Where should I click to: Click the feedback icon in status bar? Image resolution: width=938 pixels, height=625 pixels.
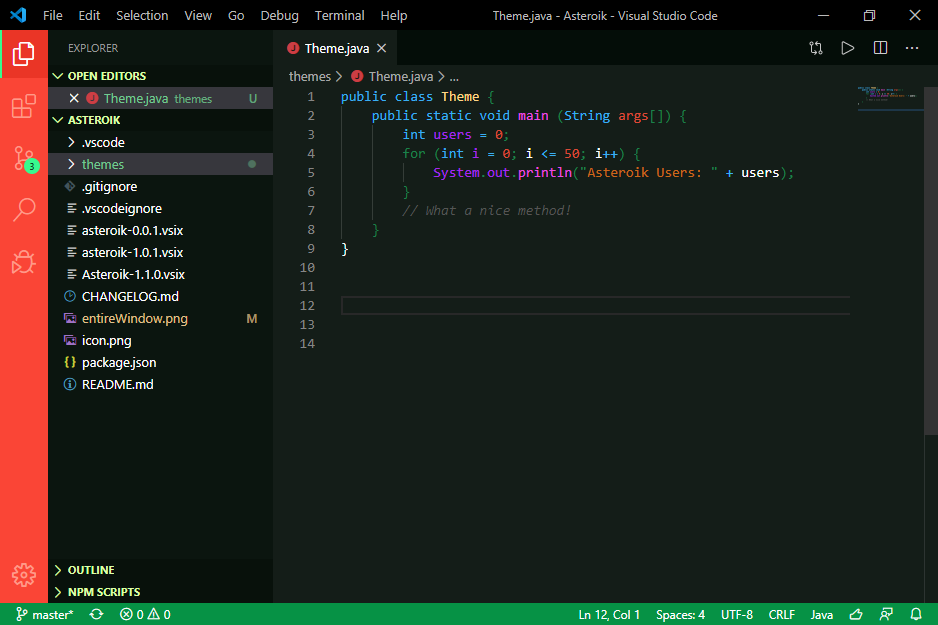tap(886, 614)
